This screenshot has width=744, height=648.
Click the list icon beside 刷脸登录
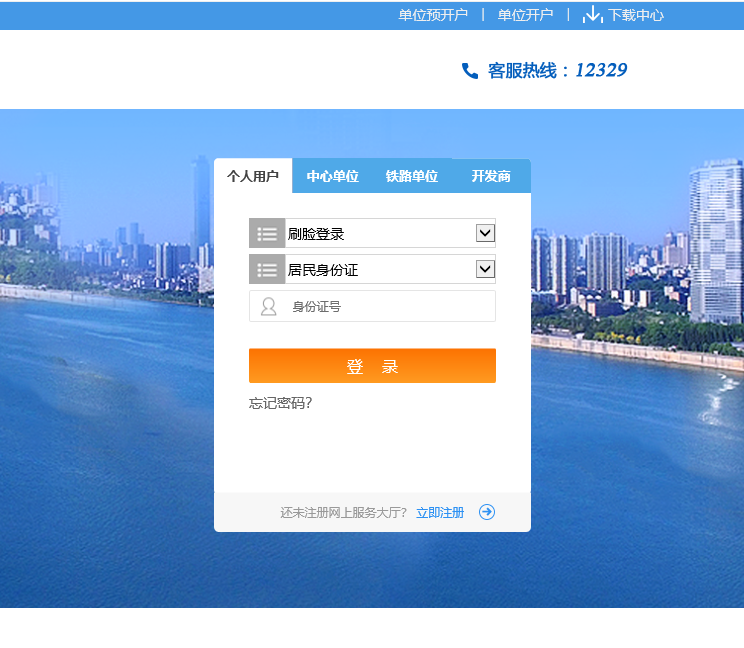click(267, 234)
